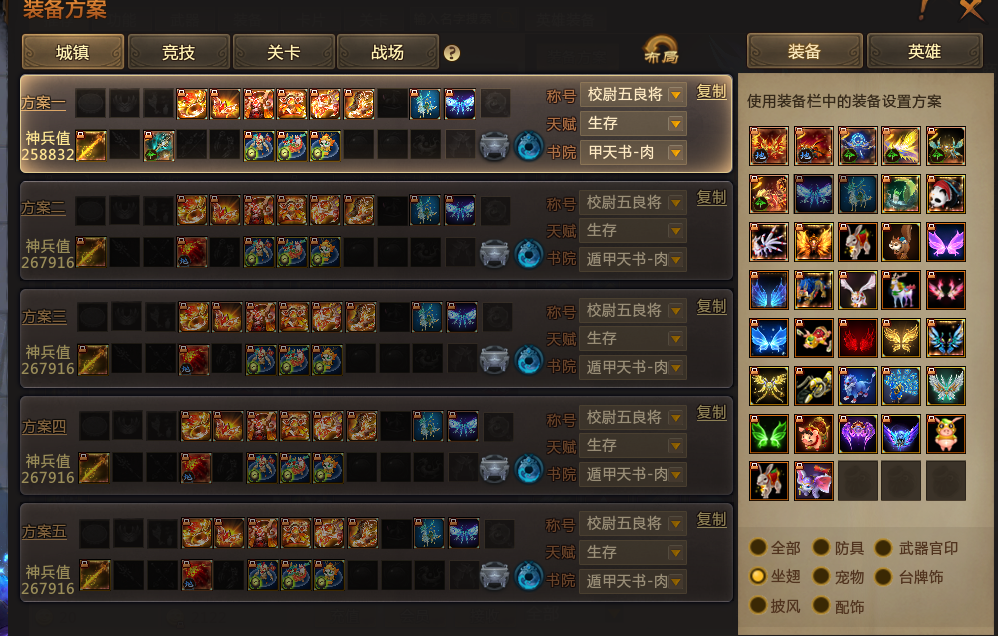Select the golden wings equipment thumbnail

coord(901,338)
